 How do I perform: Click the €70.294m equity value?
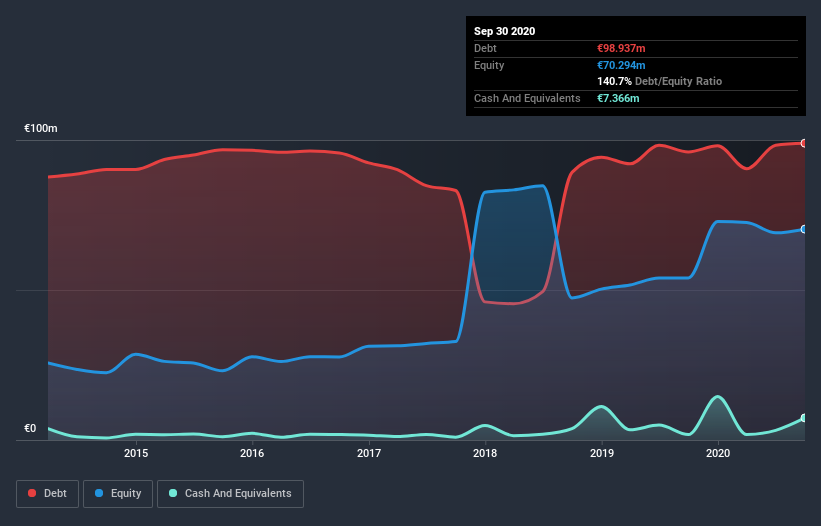pyautogui.click(x=621, y=65)
